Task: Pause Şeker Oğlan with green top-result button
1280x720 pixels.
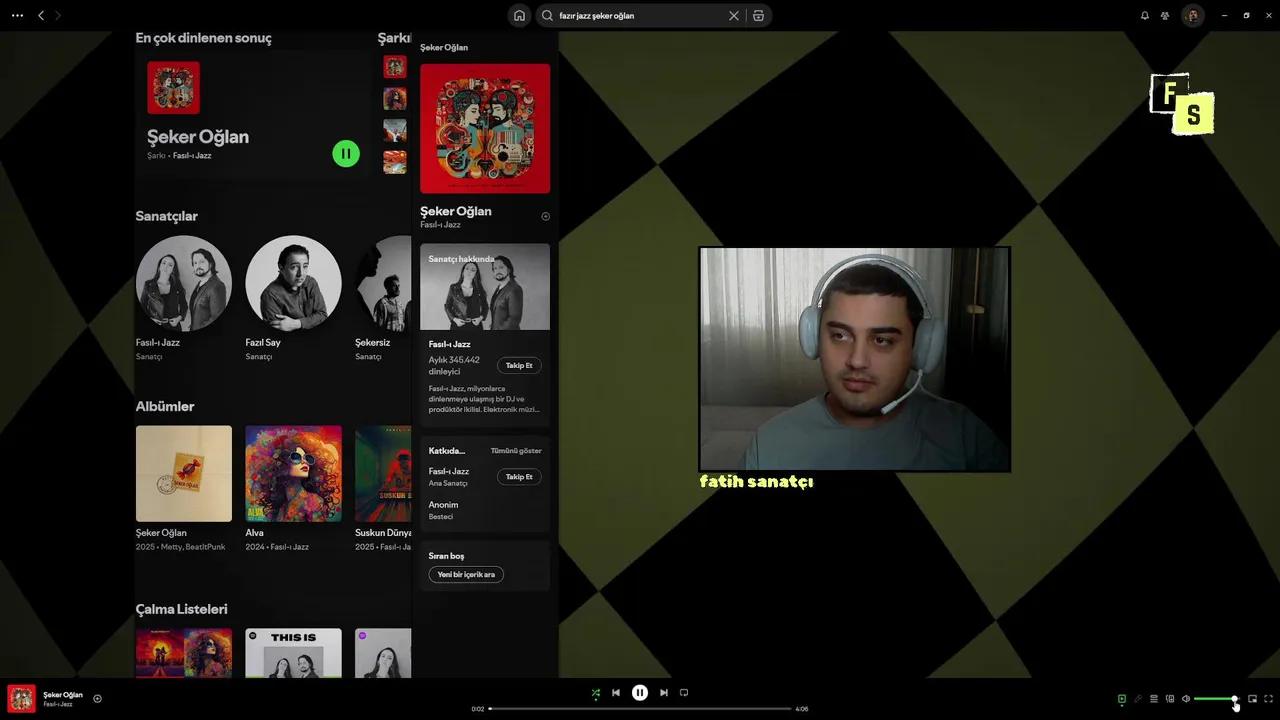Action: pos(346,154)
